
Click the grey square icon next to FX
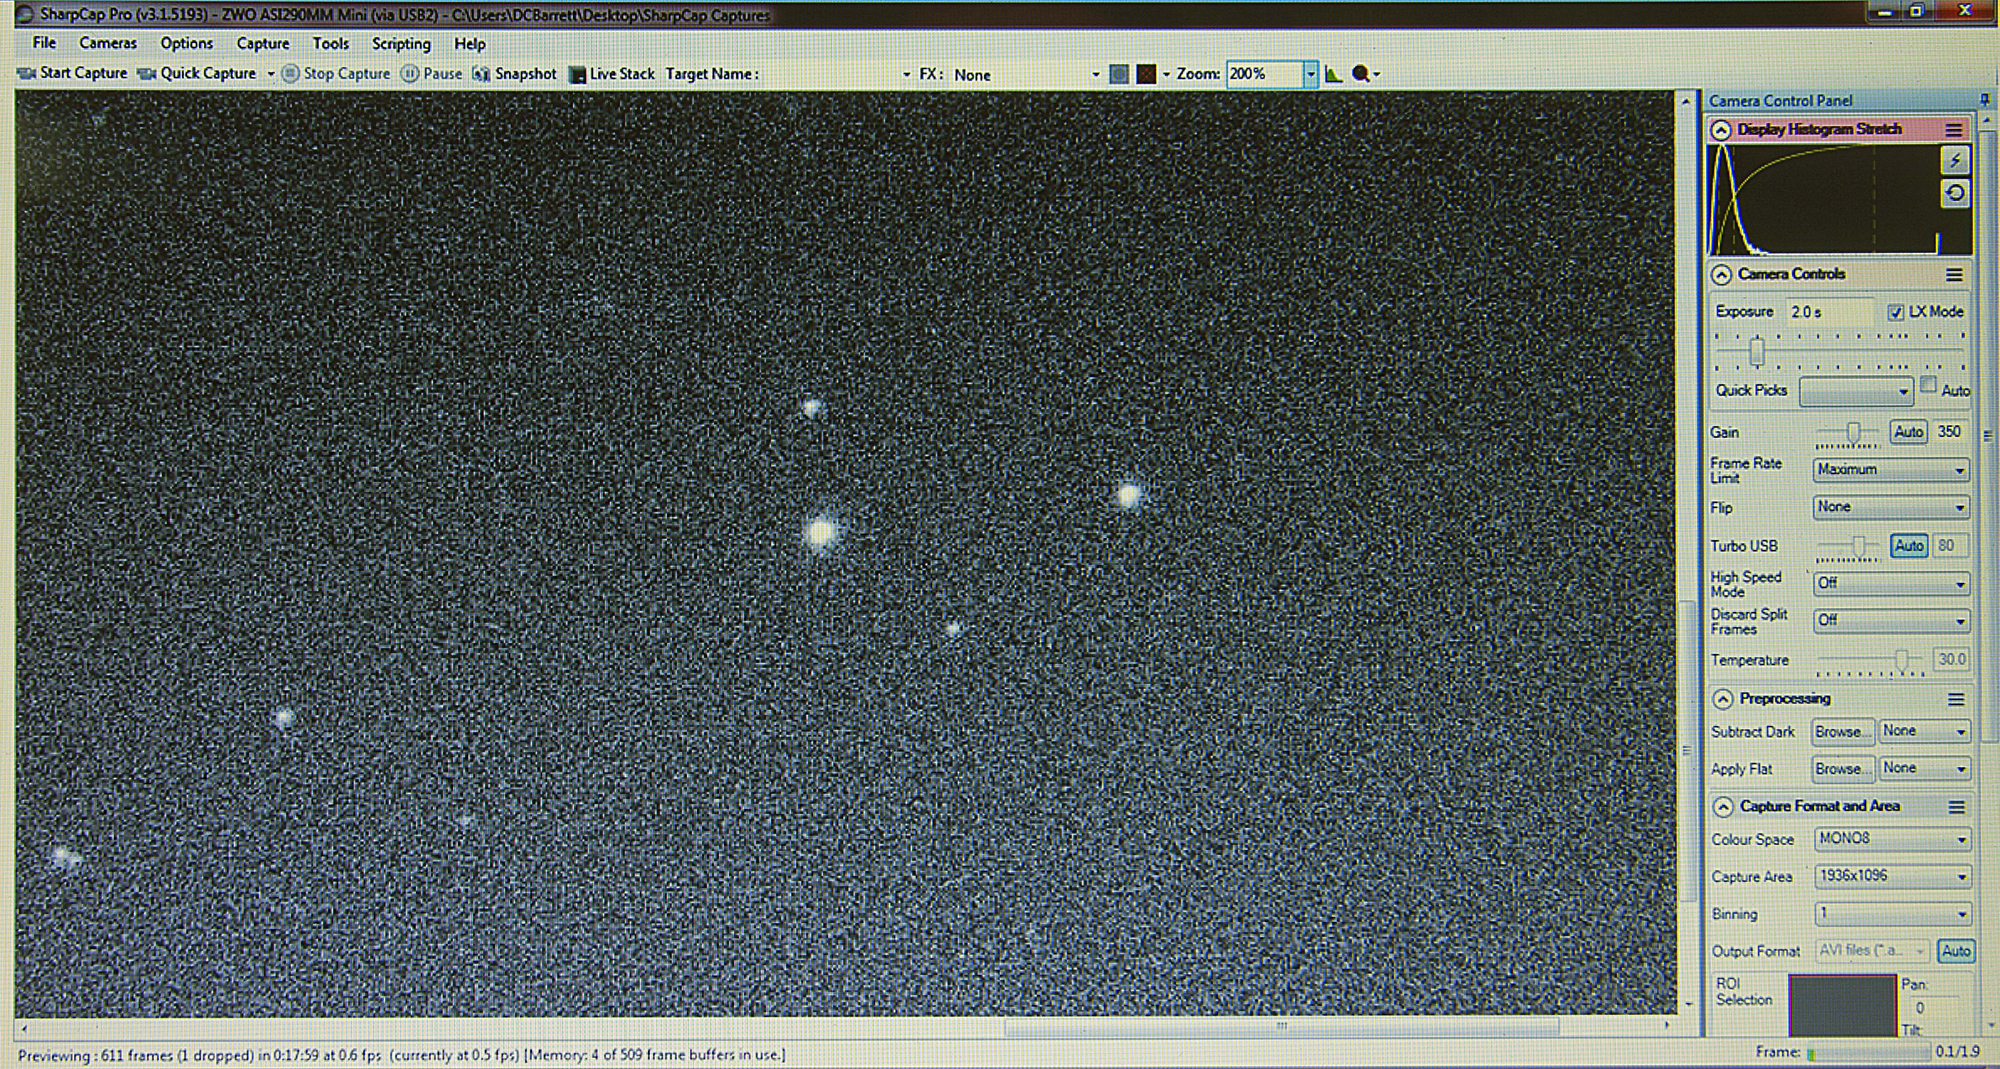[x=1119, y=74]
